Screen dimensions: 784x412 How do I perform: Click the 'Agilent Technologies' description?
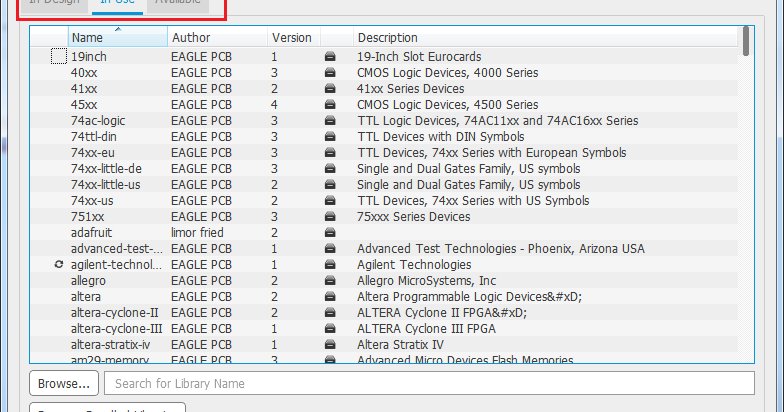coord(414,264)
